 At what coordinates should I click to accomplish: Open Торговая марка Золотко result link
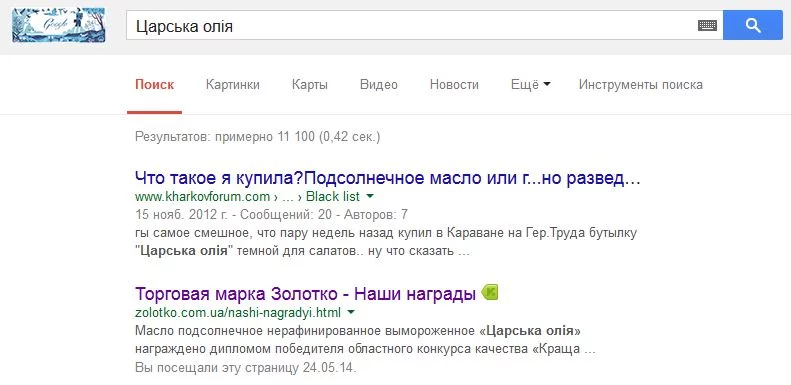click(306, 293)
